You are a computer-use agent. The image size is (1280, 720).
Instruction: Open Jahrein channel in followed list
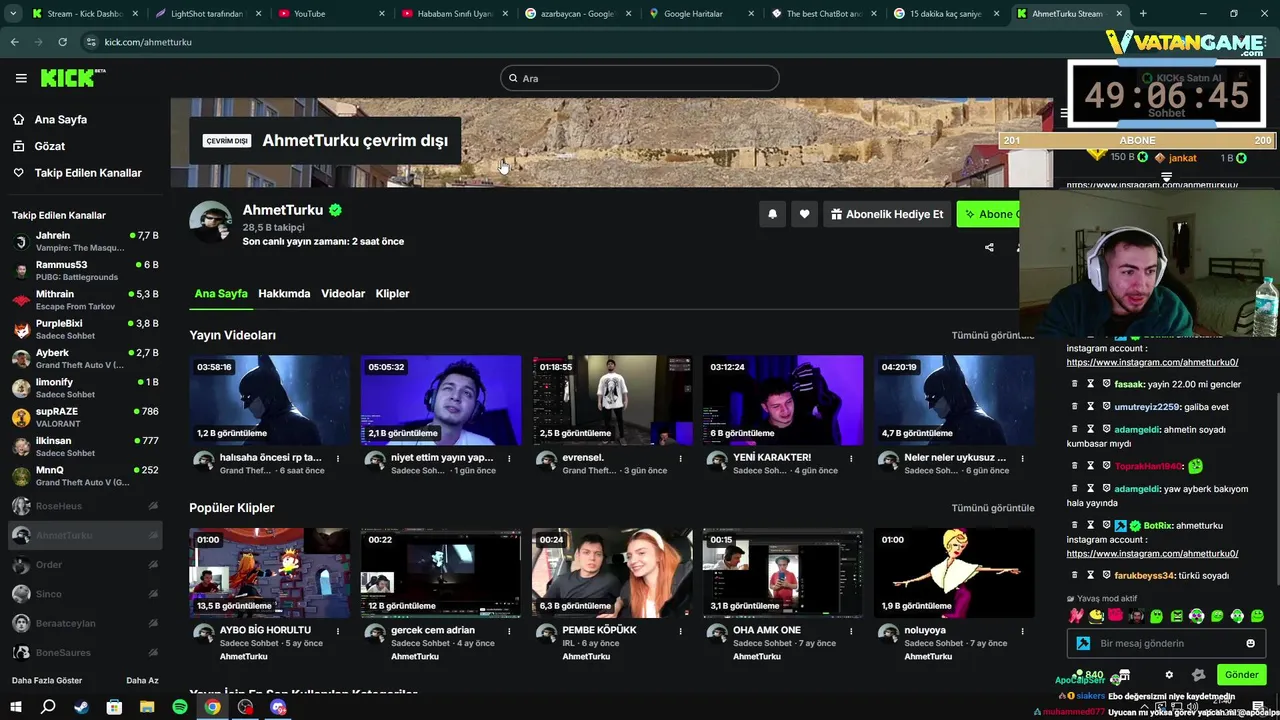point(85,241)
